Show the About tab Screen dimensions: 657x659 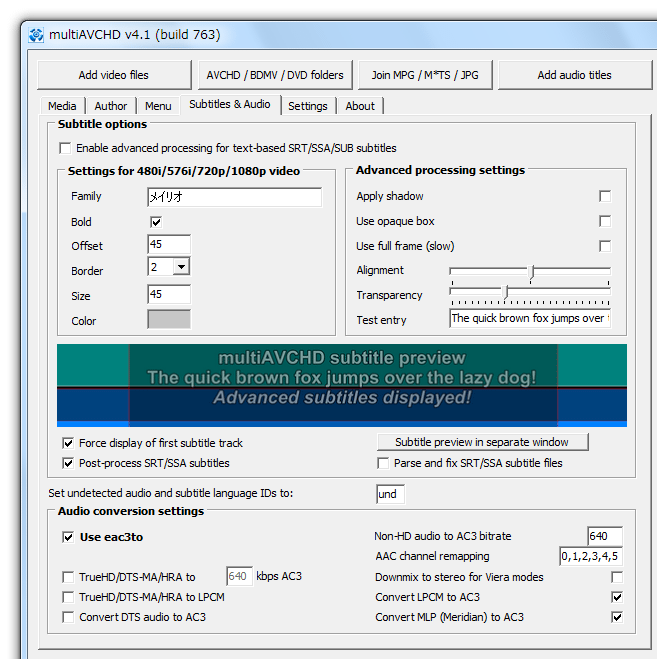pos(360,106)
